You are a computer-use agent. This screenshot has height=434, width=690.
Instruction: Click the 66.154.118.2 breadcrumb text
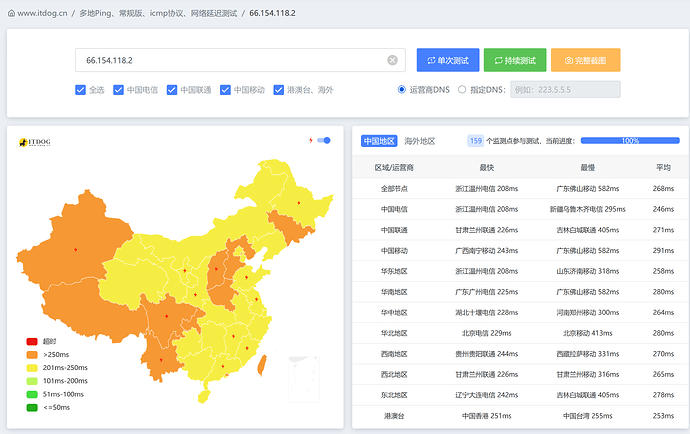[272, 13]
